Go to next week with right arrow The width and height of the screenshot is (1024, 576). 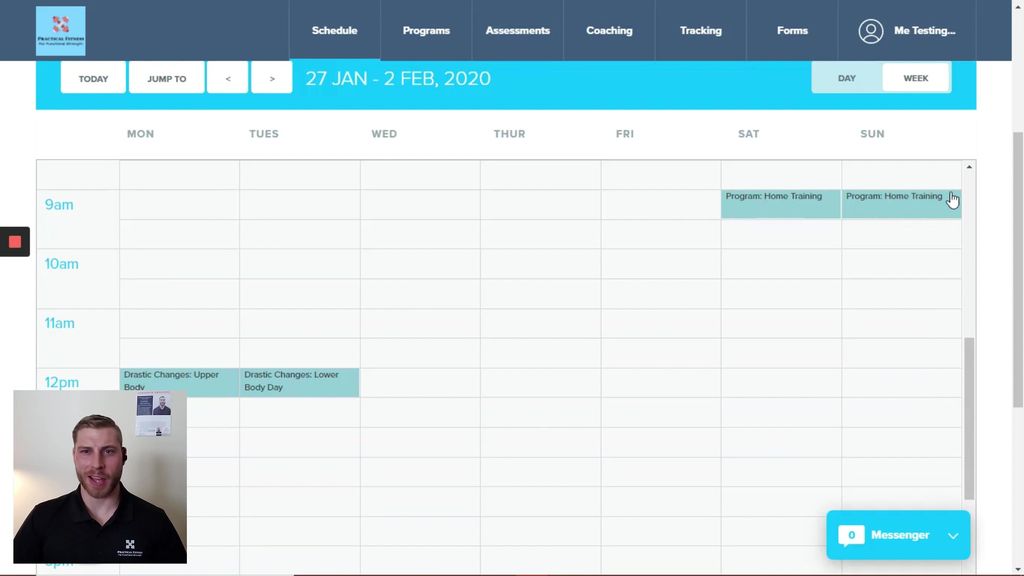pyautogui.click(x=272, y=78)
